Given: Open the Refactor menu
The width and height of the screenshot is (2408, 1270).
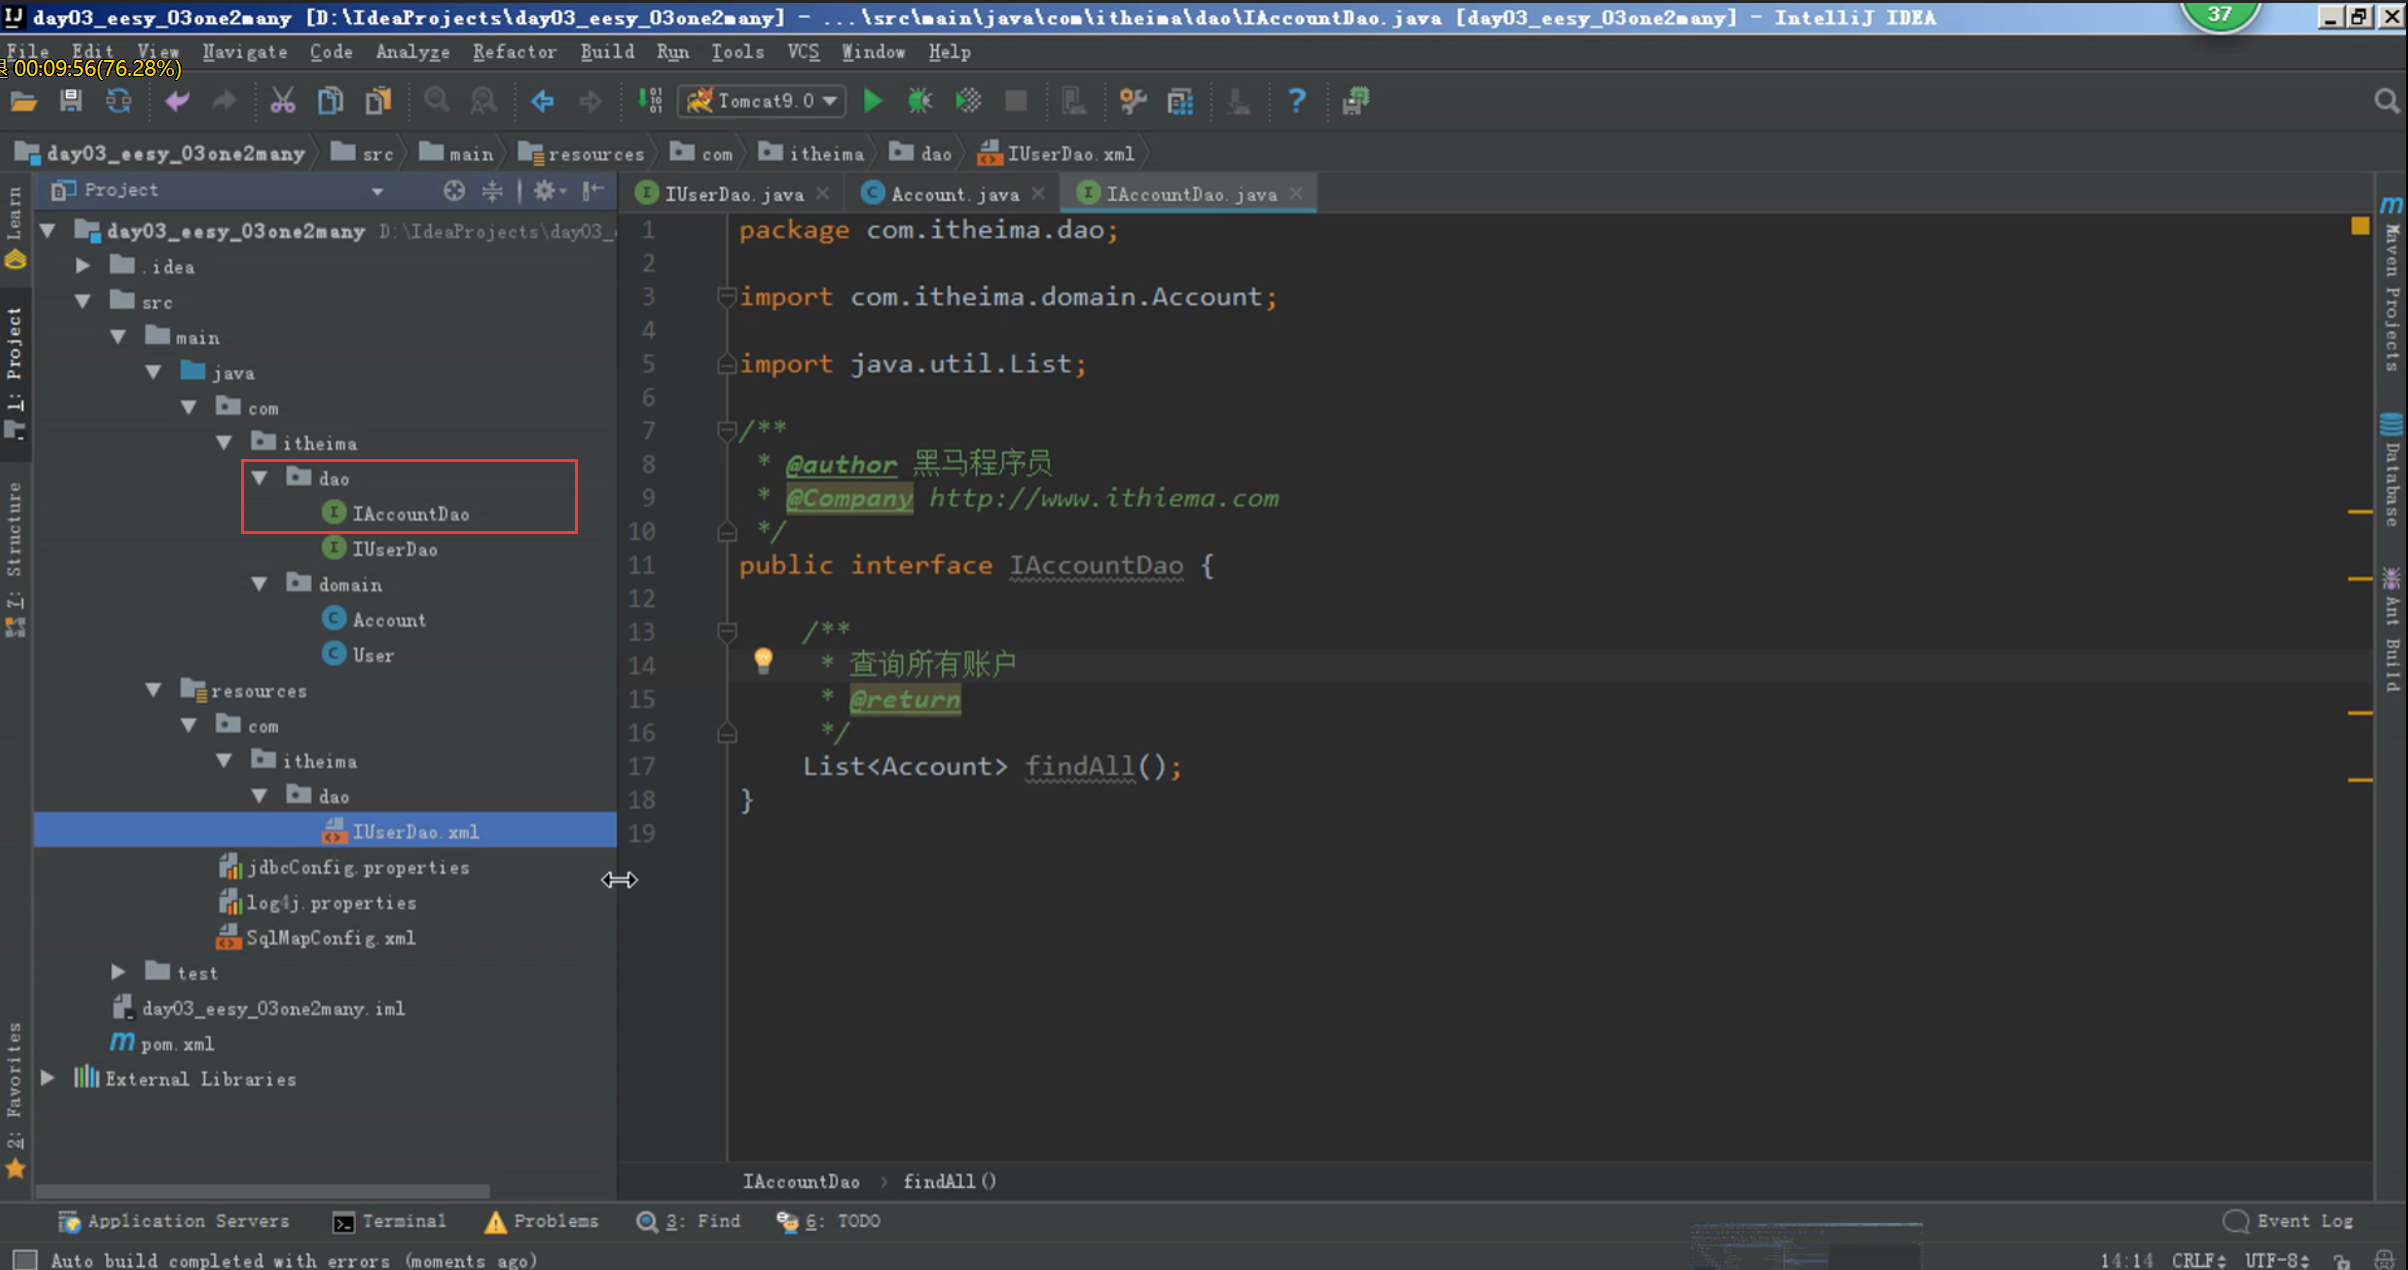Looking at the screenshot, I should 514,52.
